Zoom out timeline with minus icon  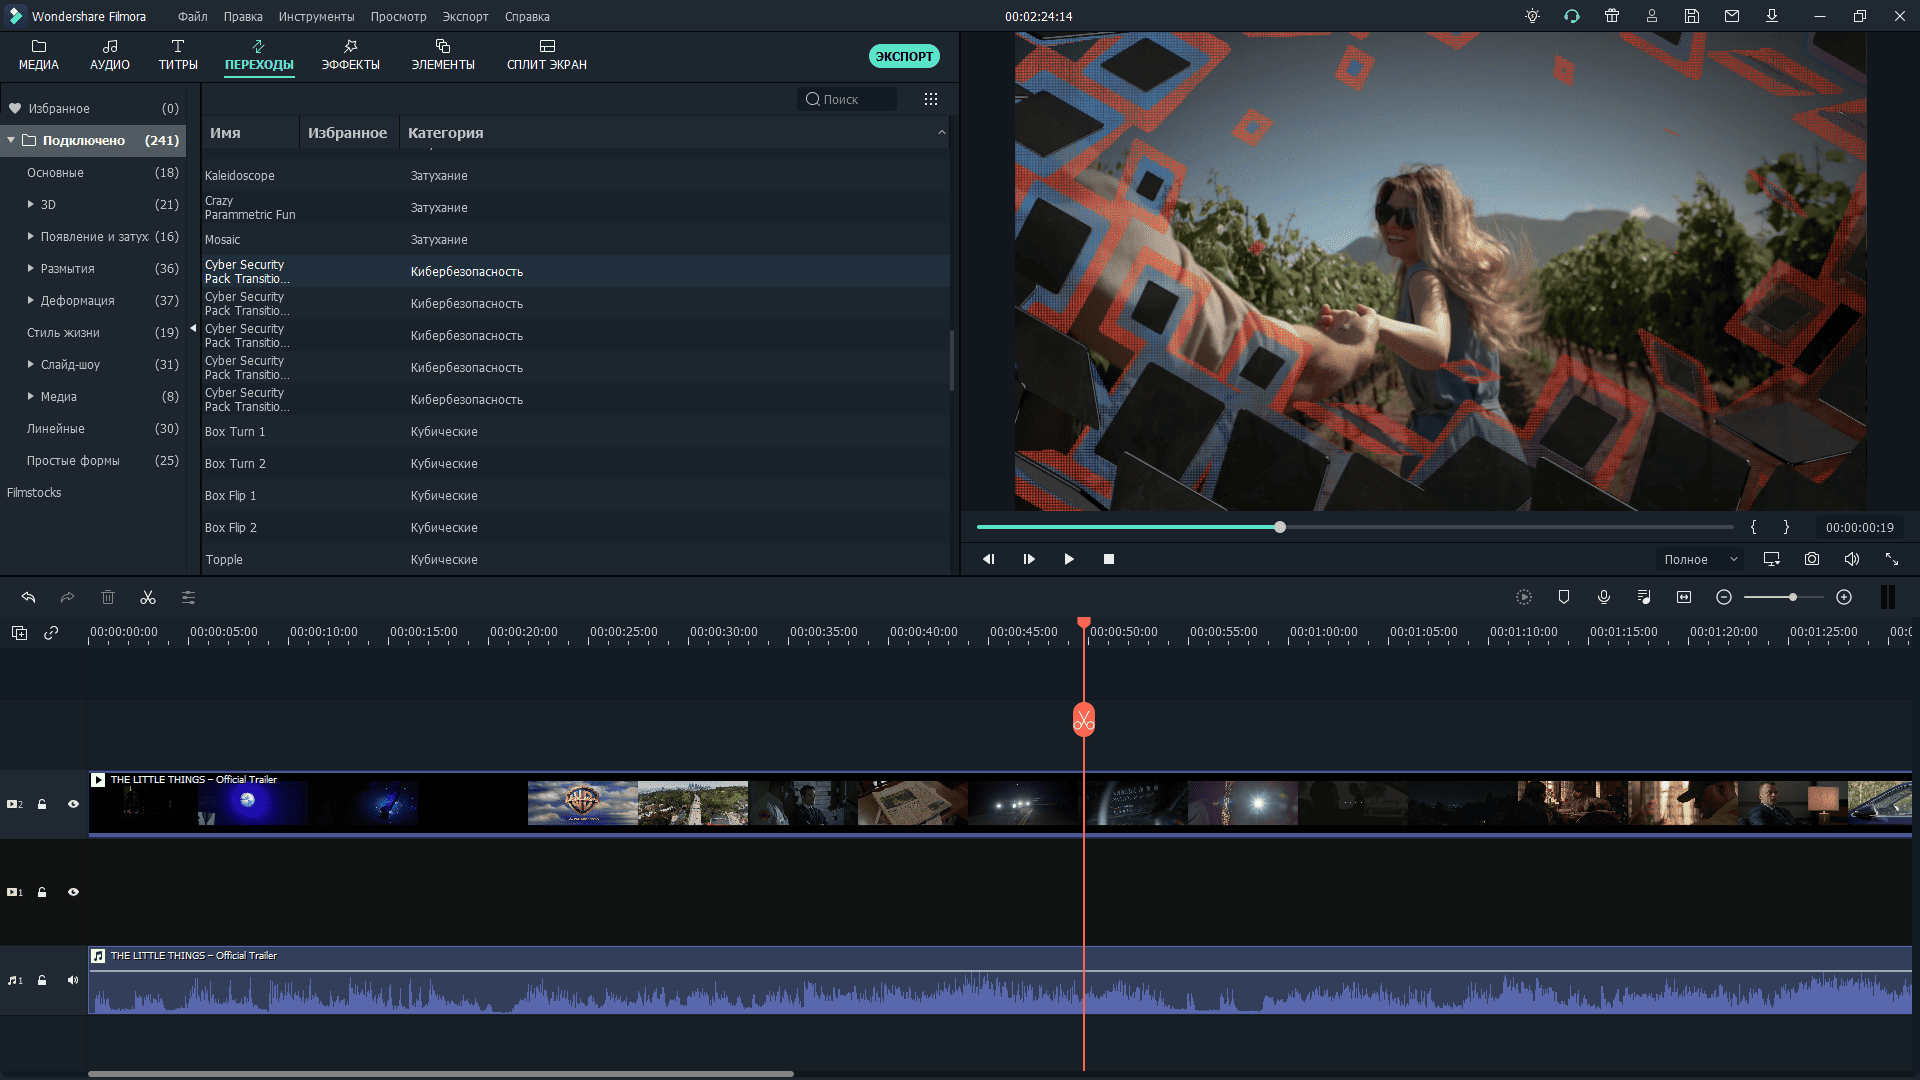coord(1724,597)
